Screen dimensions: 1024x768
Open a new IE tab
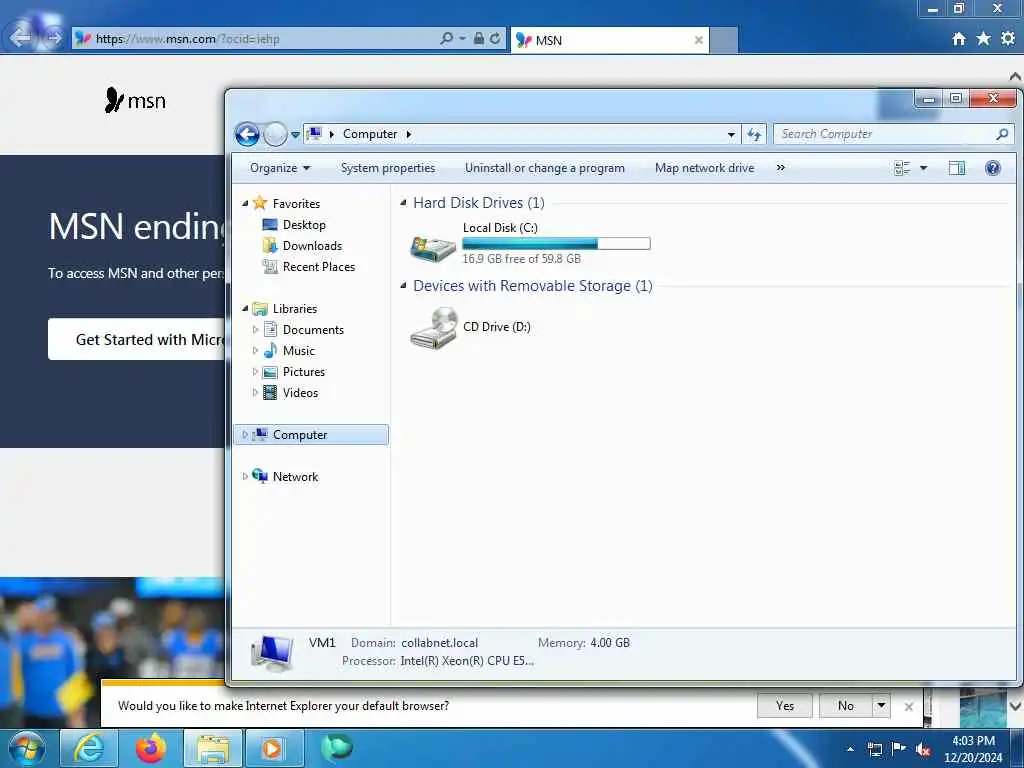724,40
